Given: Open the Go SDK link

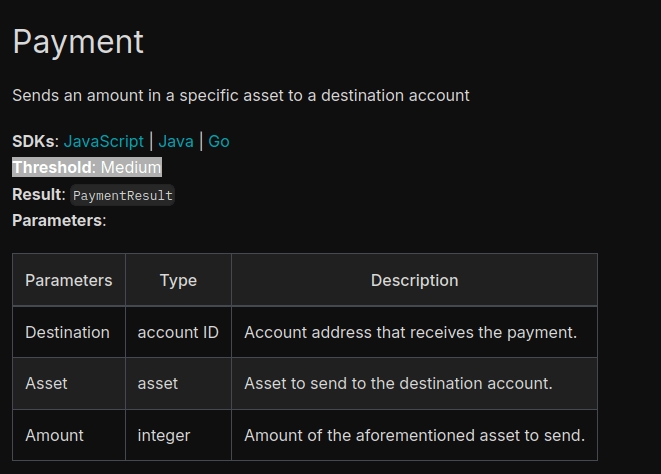Looking at the screenshot, I should click(219, 141).
